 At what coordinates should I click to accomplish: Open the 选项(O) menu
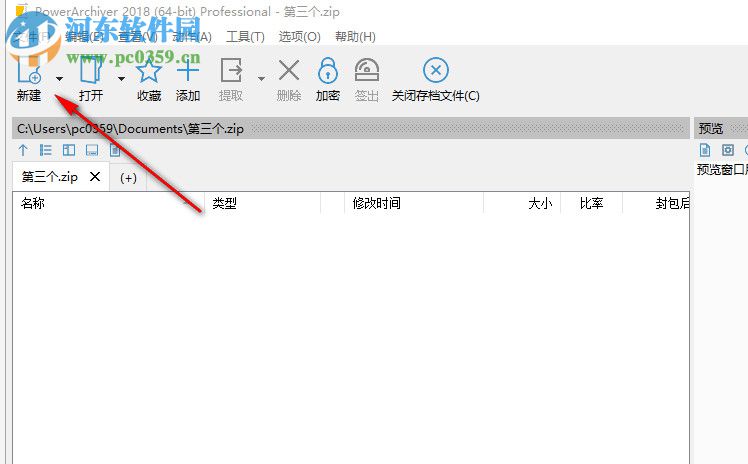pos(300,37)
